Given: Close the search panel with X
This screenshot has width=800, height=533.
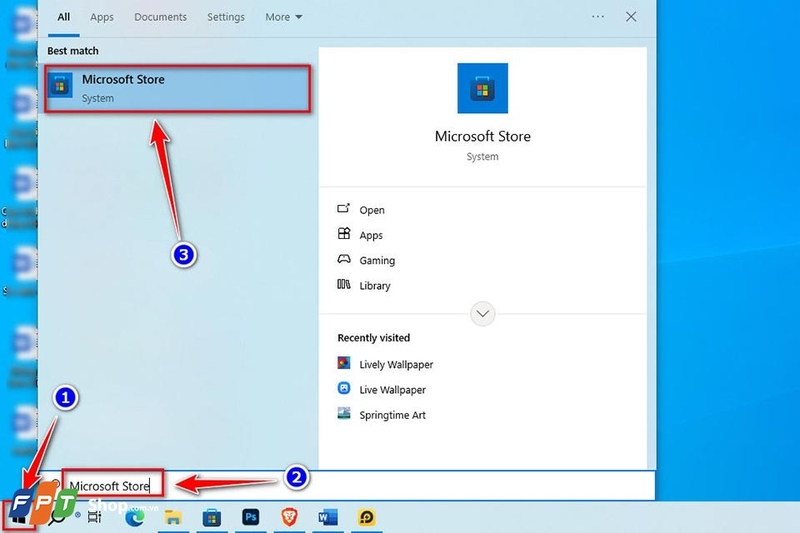Looking at the screenshot, I should click(631, 17).
